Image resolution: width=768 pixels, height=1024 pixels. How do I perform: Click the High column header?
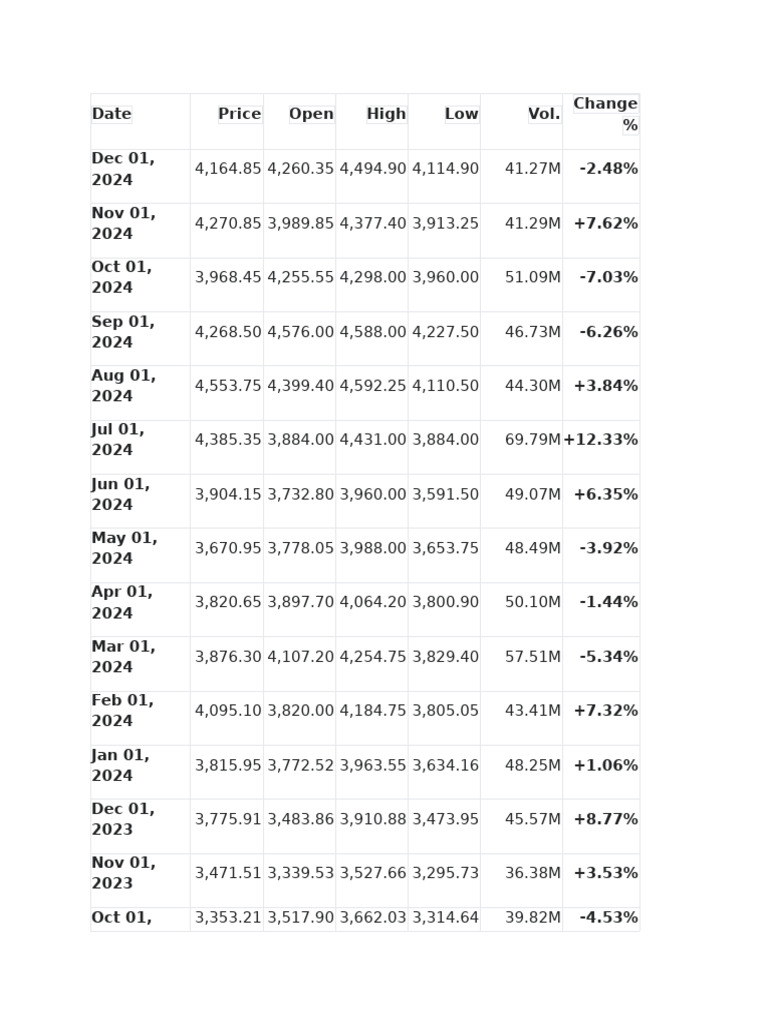[386, 114]
